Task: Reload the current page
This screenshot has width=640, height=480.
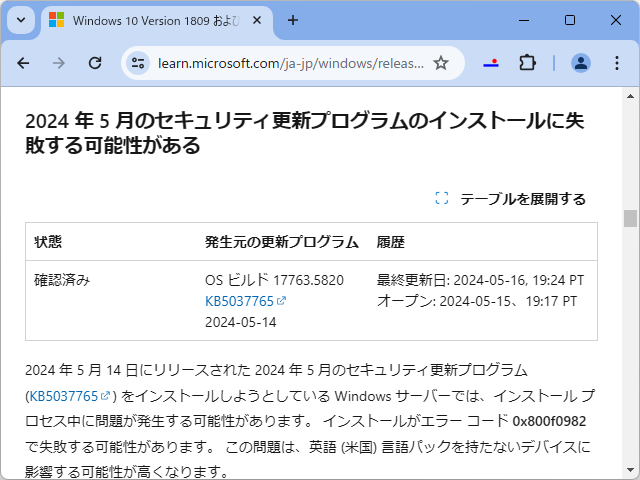Action: click(x=95, y=63)
